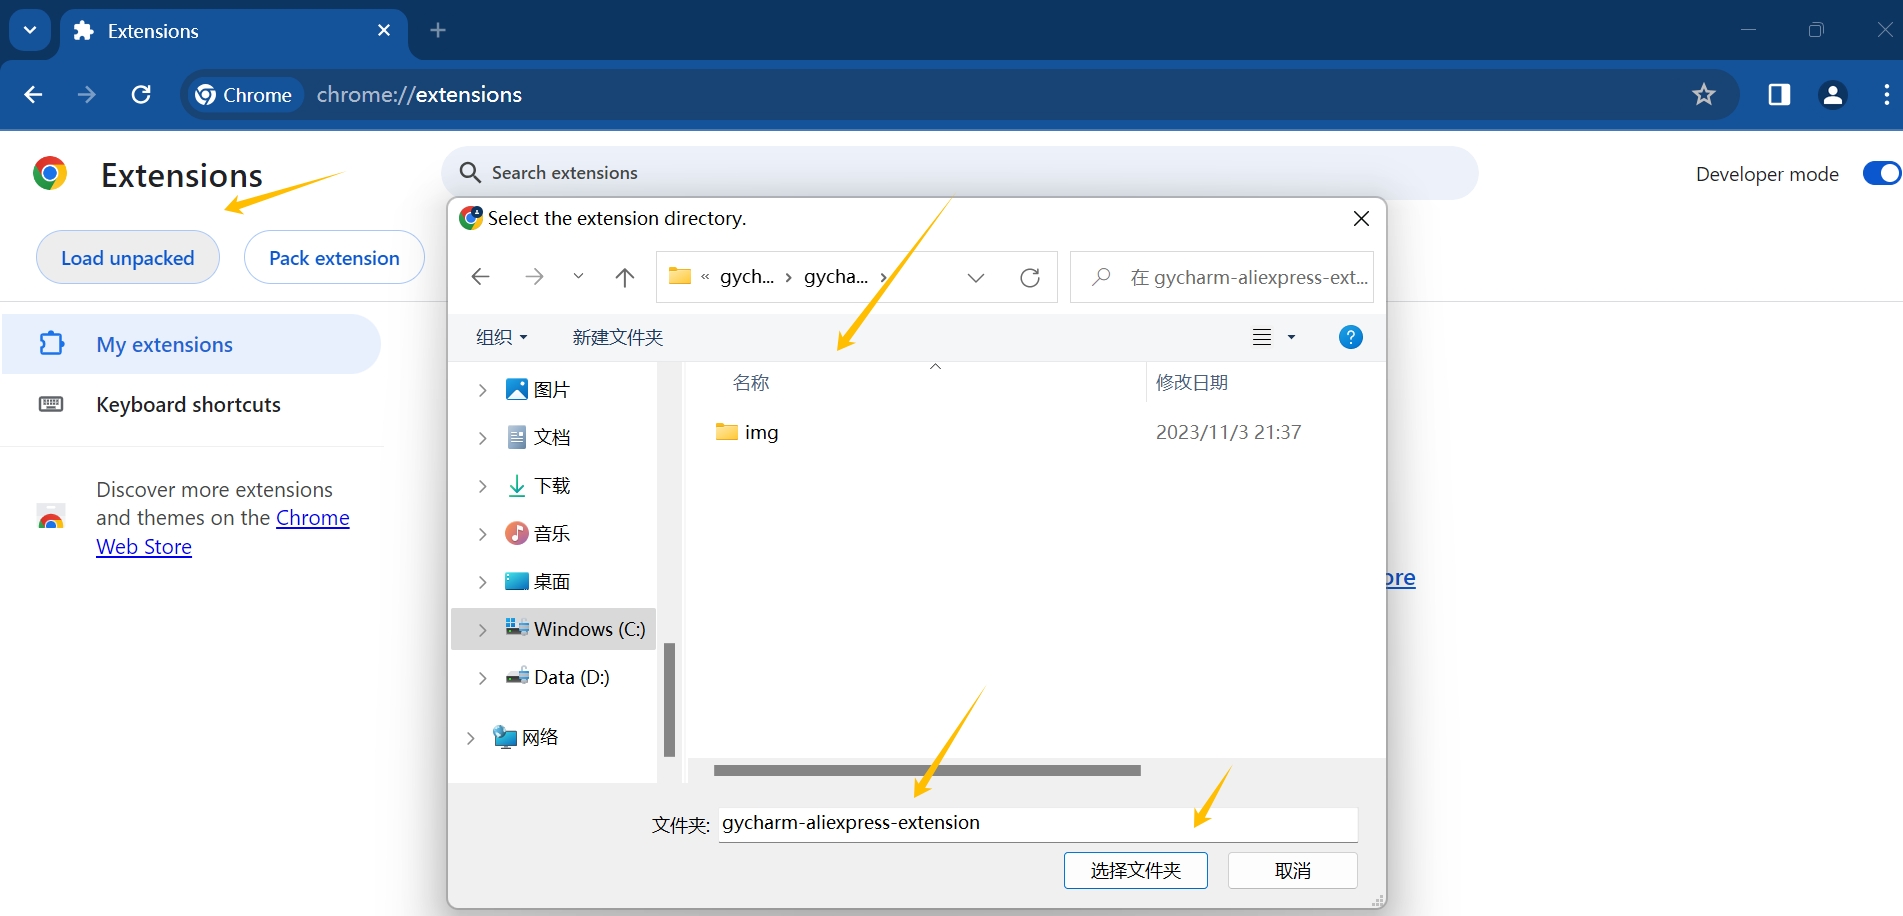
Task: Open My extensions section
Action: point(191,344)
